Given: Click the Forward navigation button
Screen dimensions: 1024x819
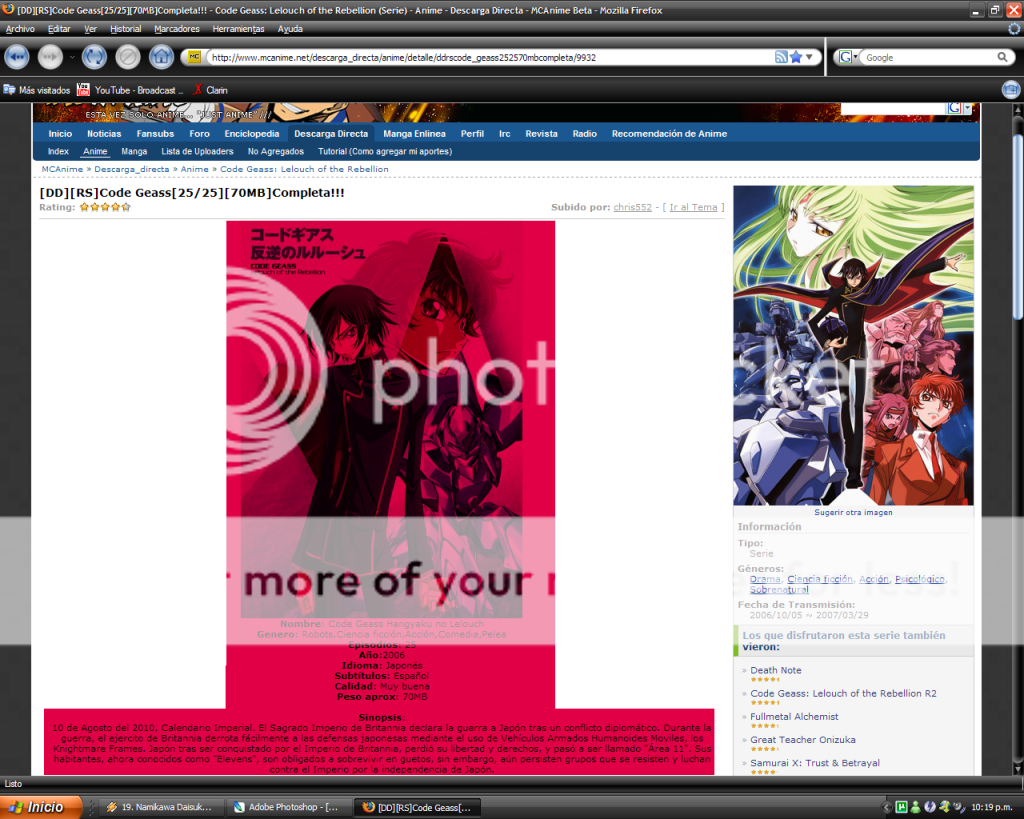Looking at the screenshot, I should click(50, 57).
